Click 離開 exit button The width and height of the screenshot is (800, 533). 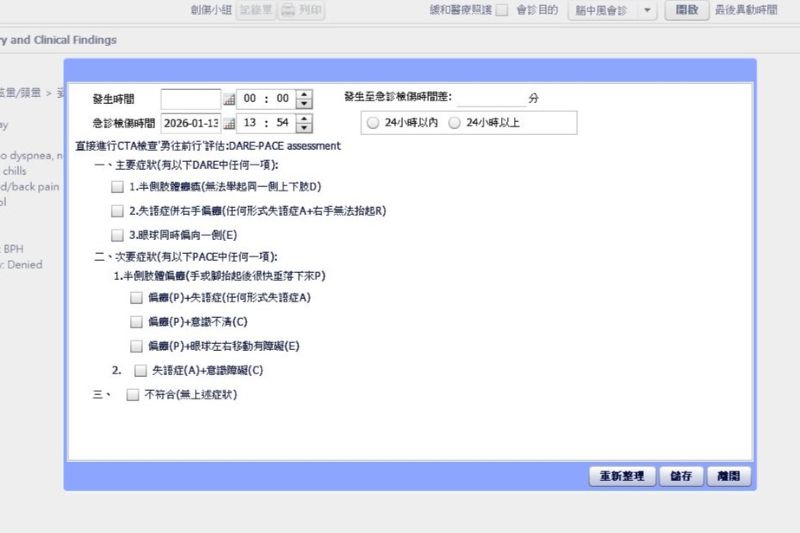tap(729, 476)
